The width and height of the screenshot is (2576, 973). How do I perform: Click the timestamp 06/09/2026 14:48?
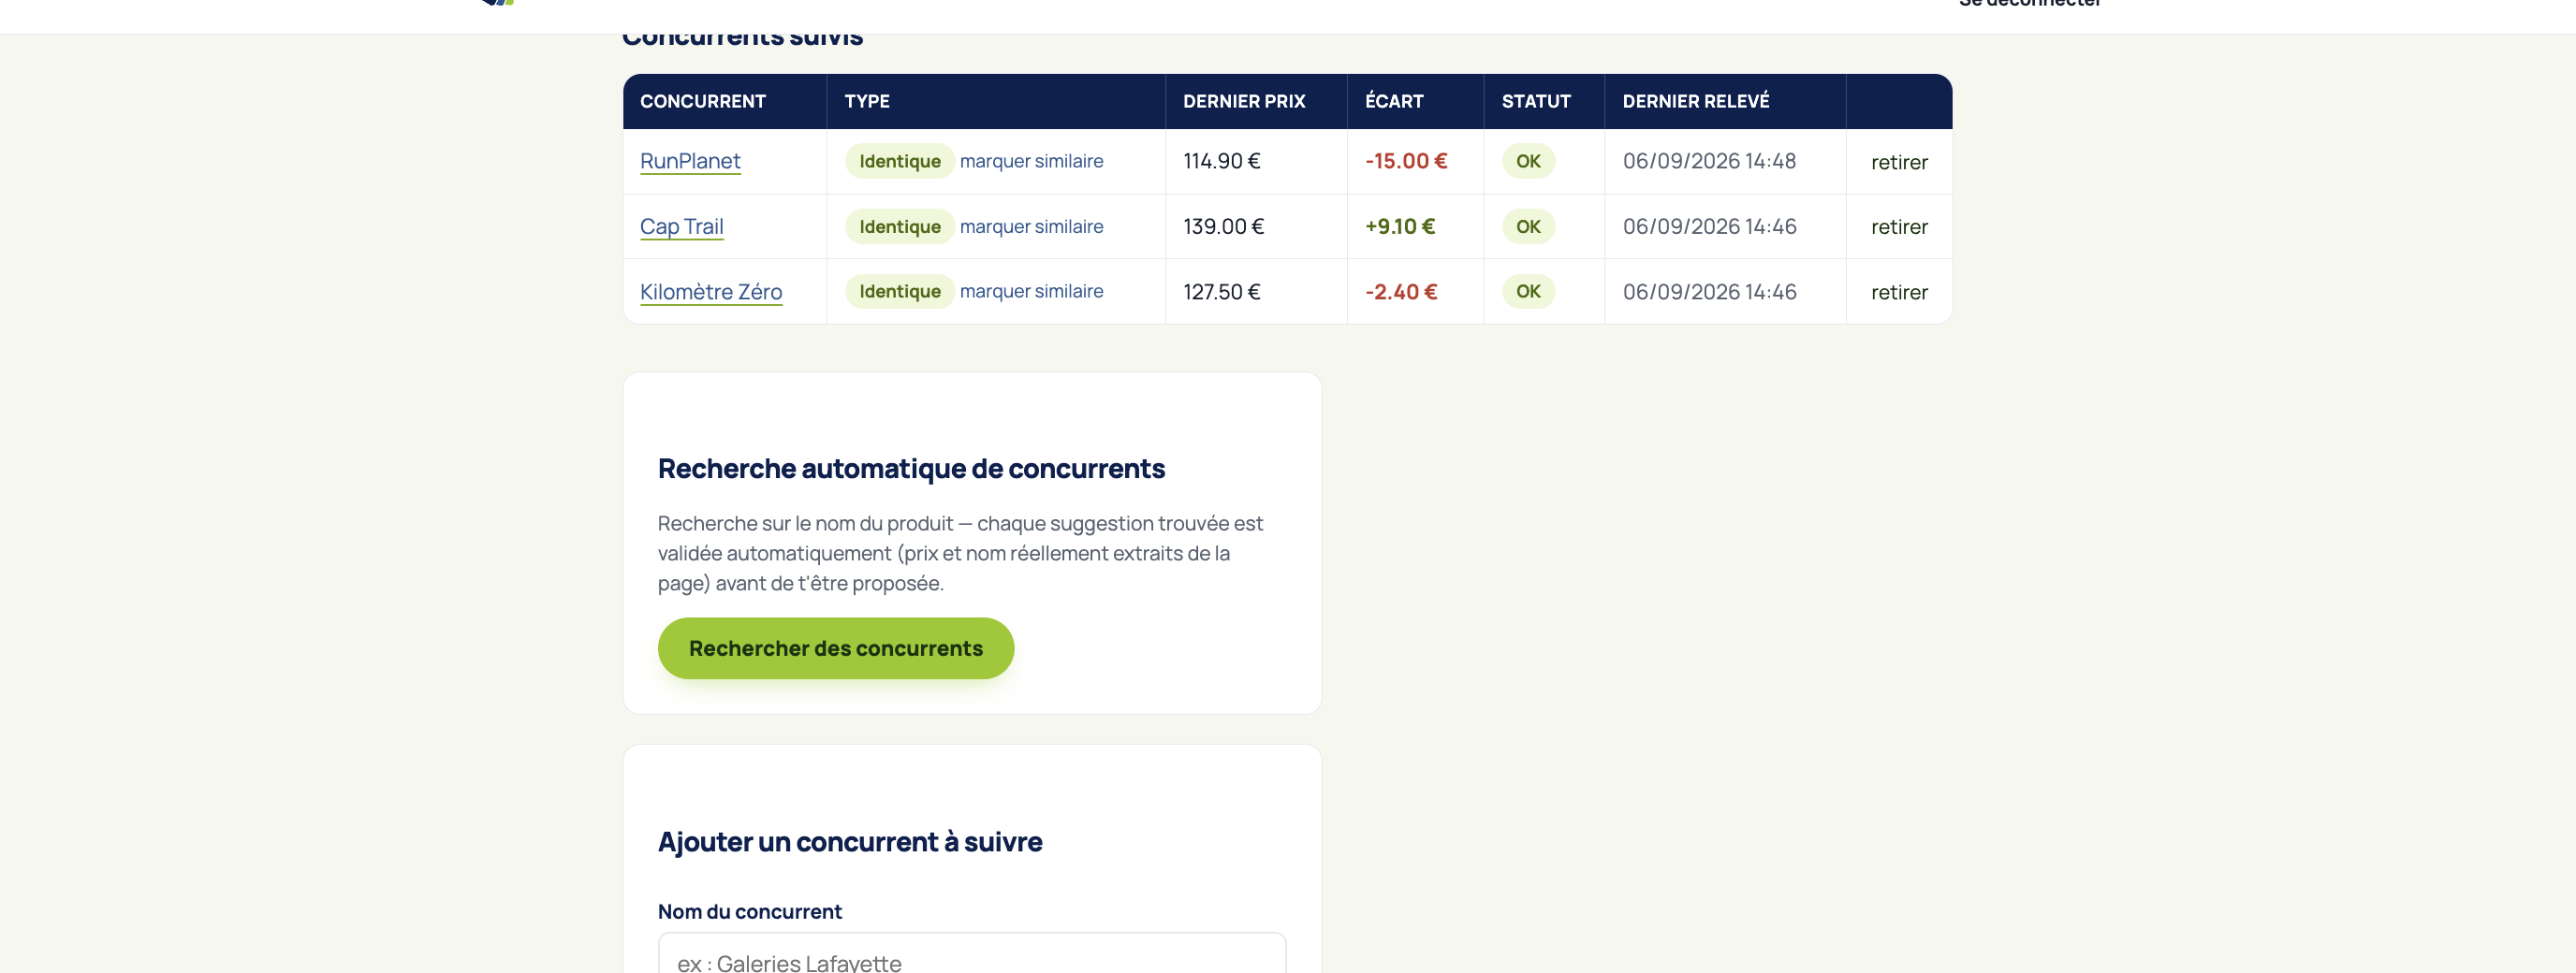(1709, 161)
